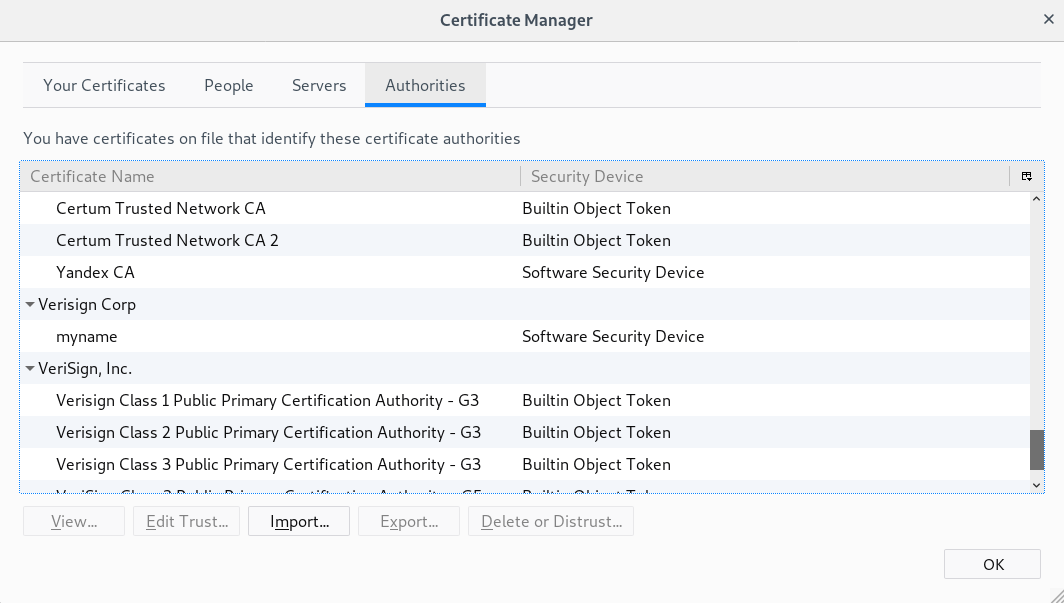Click Builtin Object Token for Class 1 G3
The height and width of the screenshot is (603, 1064).
pos(596,400)
